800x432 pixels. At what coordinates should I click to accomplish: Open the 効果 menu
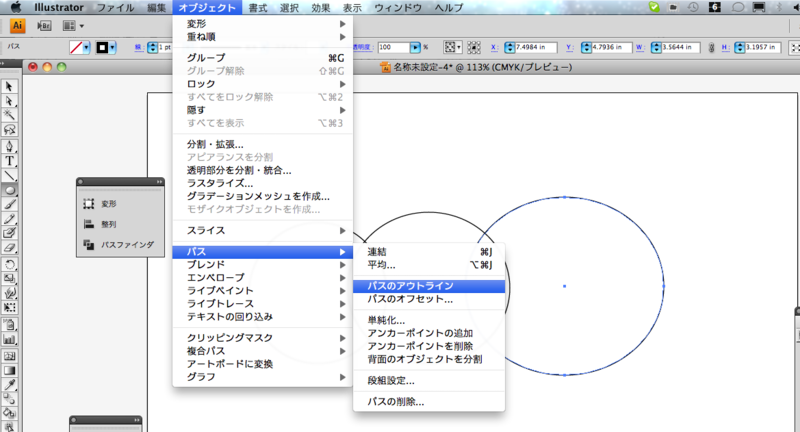(321, 8)
